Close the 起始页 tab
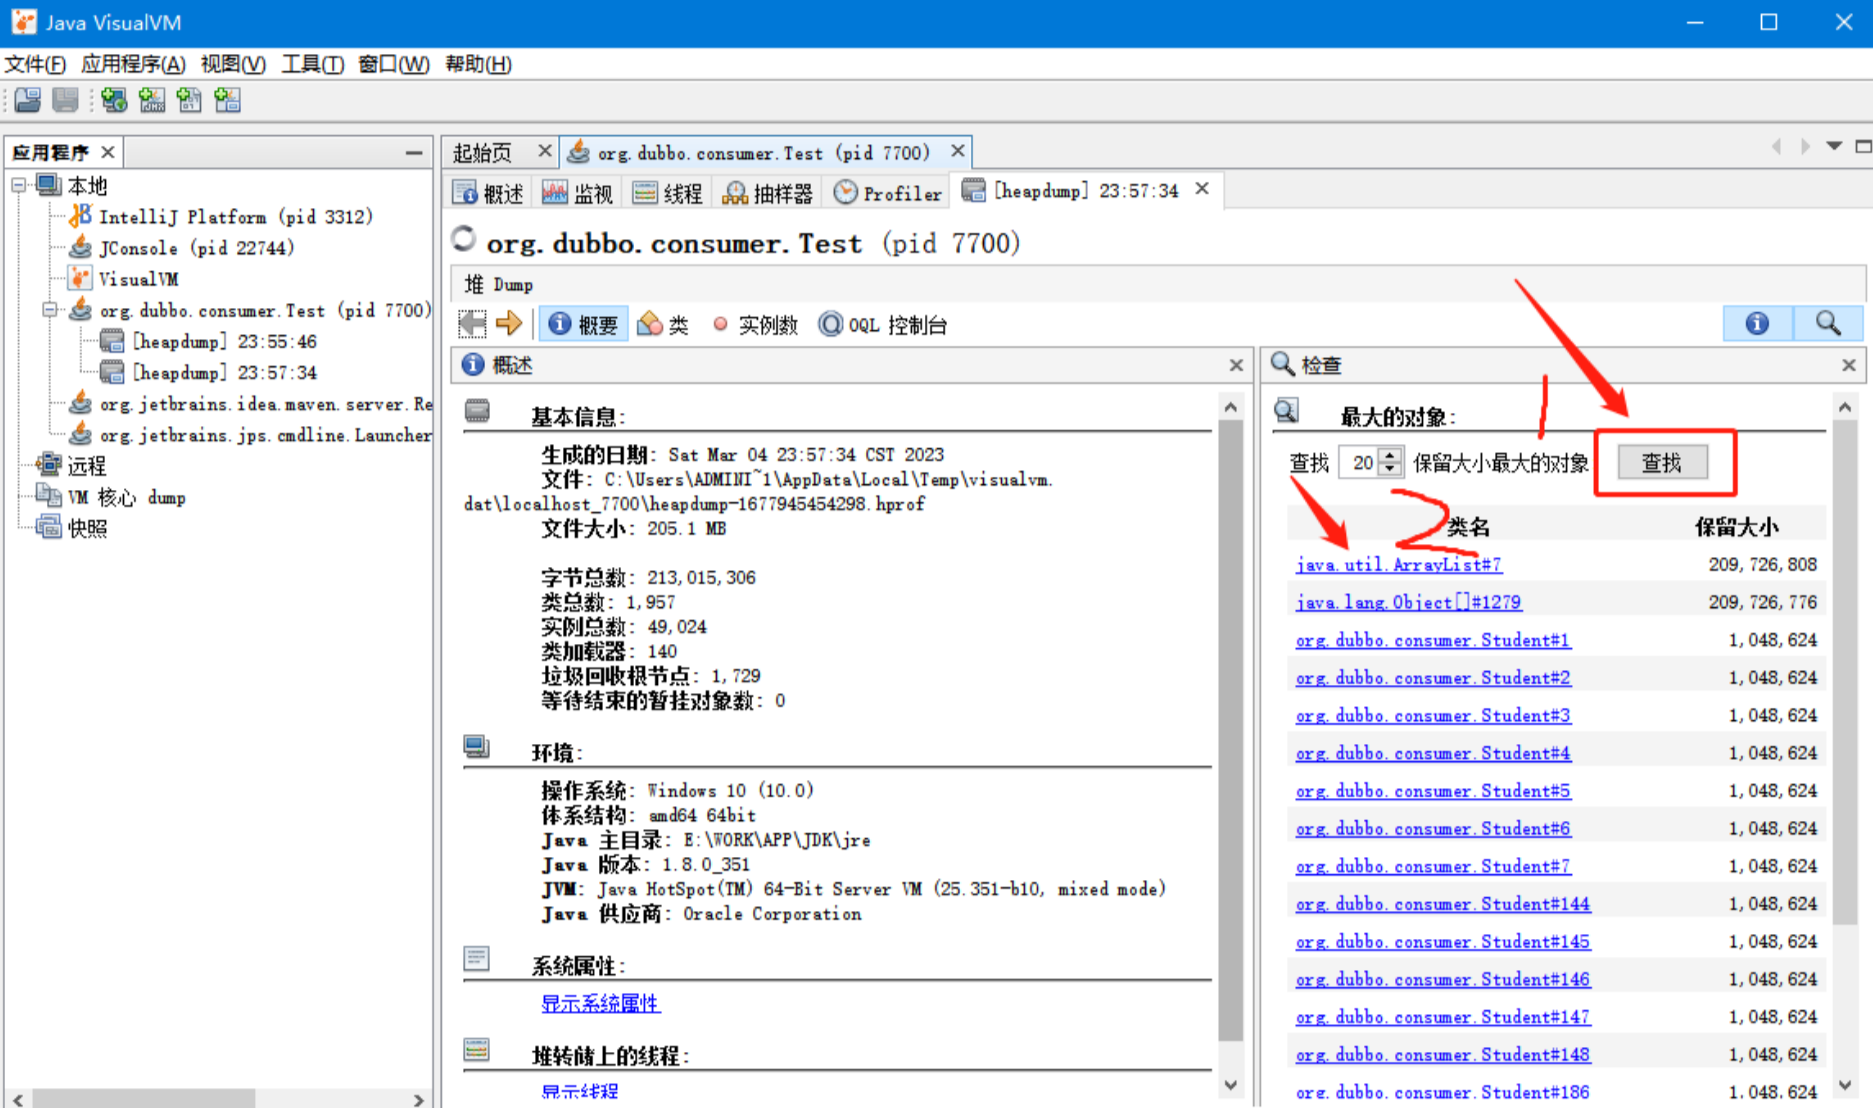This screenshot has height=1108, width=1873. pyautogui.click(x=545, y=151)
